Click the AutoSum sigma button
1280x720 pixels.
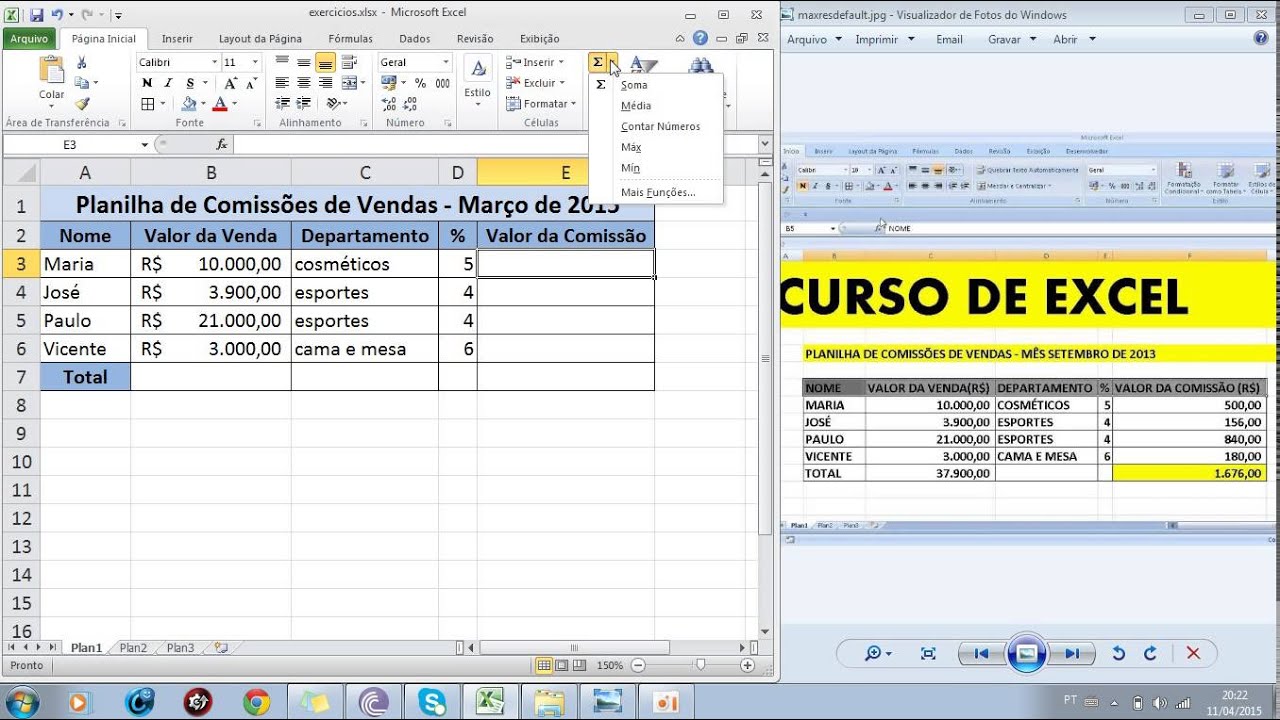tap(597, 62)
